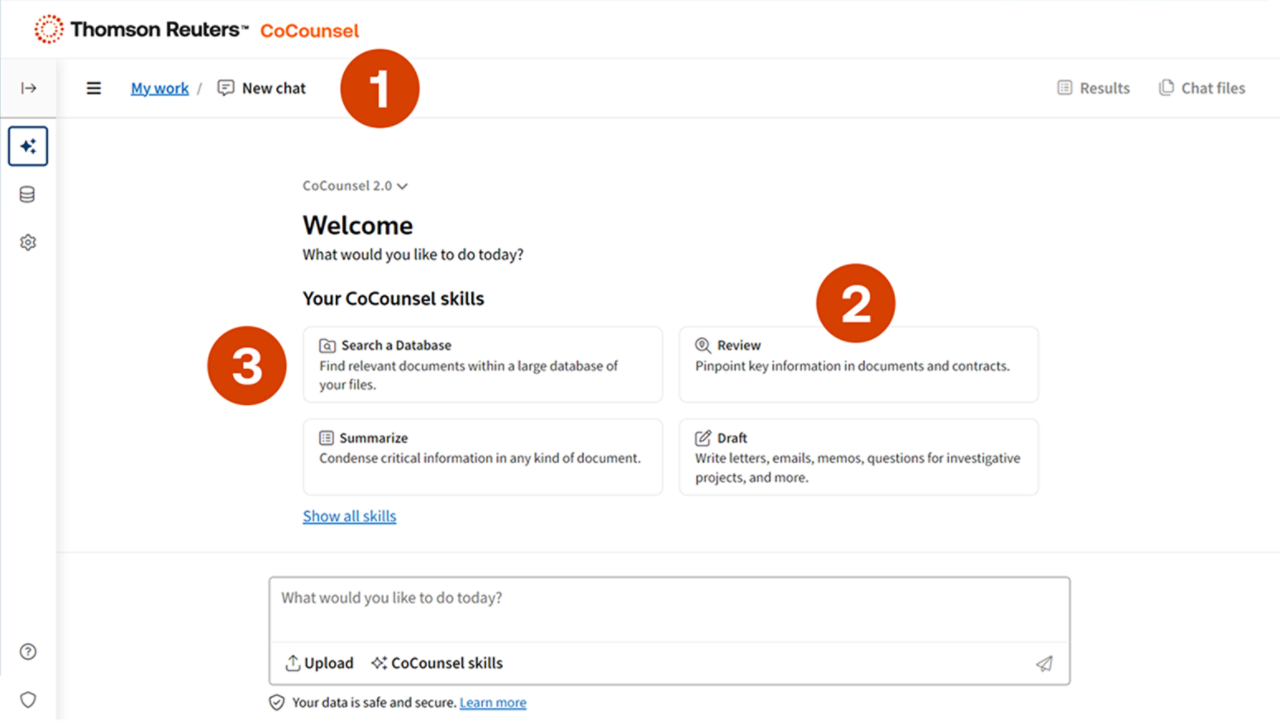The width and height of the screenshot is (1280, 722).
Task: Click the New chat breadcrumb text
Action: point(274,88)
